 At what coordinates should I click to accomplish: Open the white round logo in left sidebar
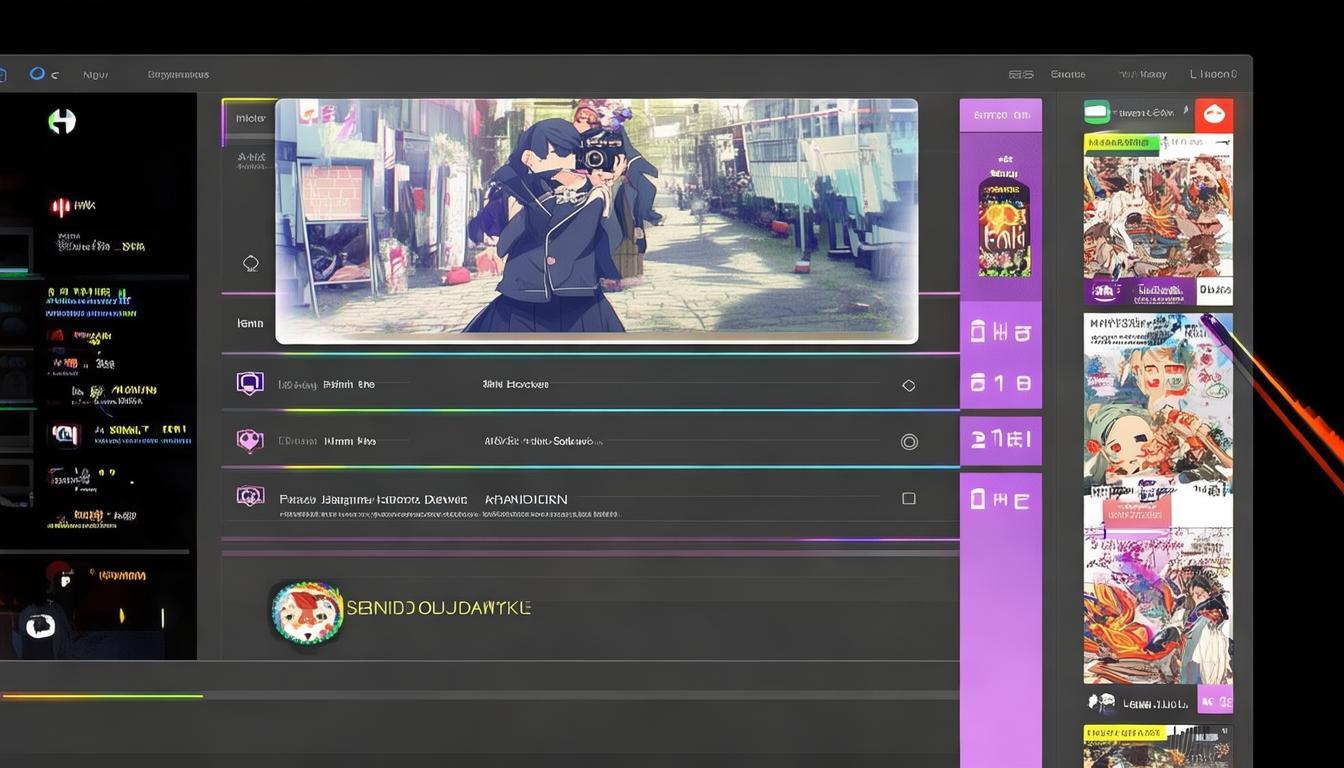coord(62,122)
